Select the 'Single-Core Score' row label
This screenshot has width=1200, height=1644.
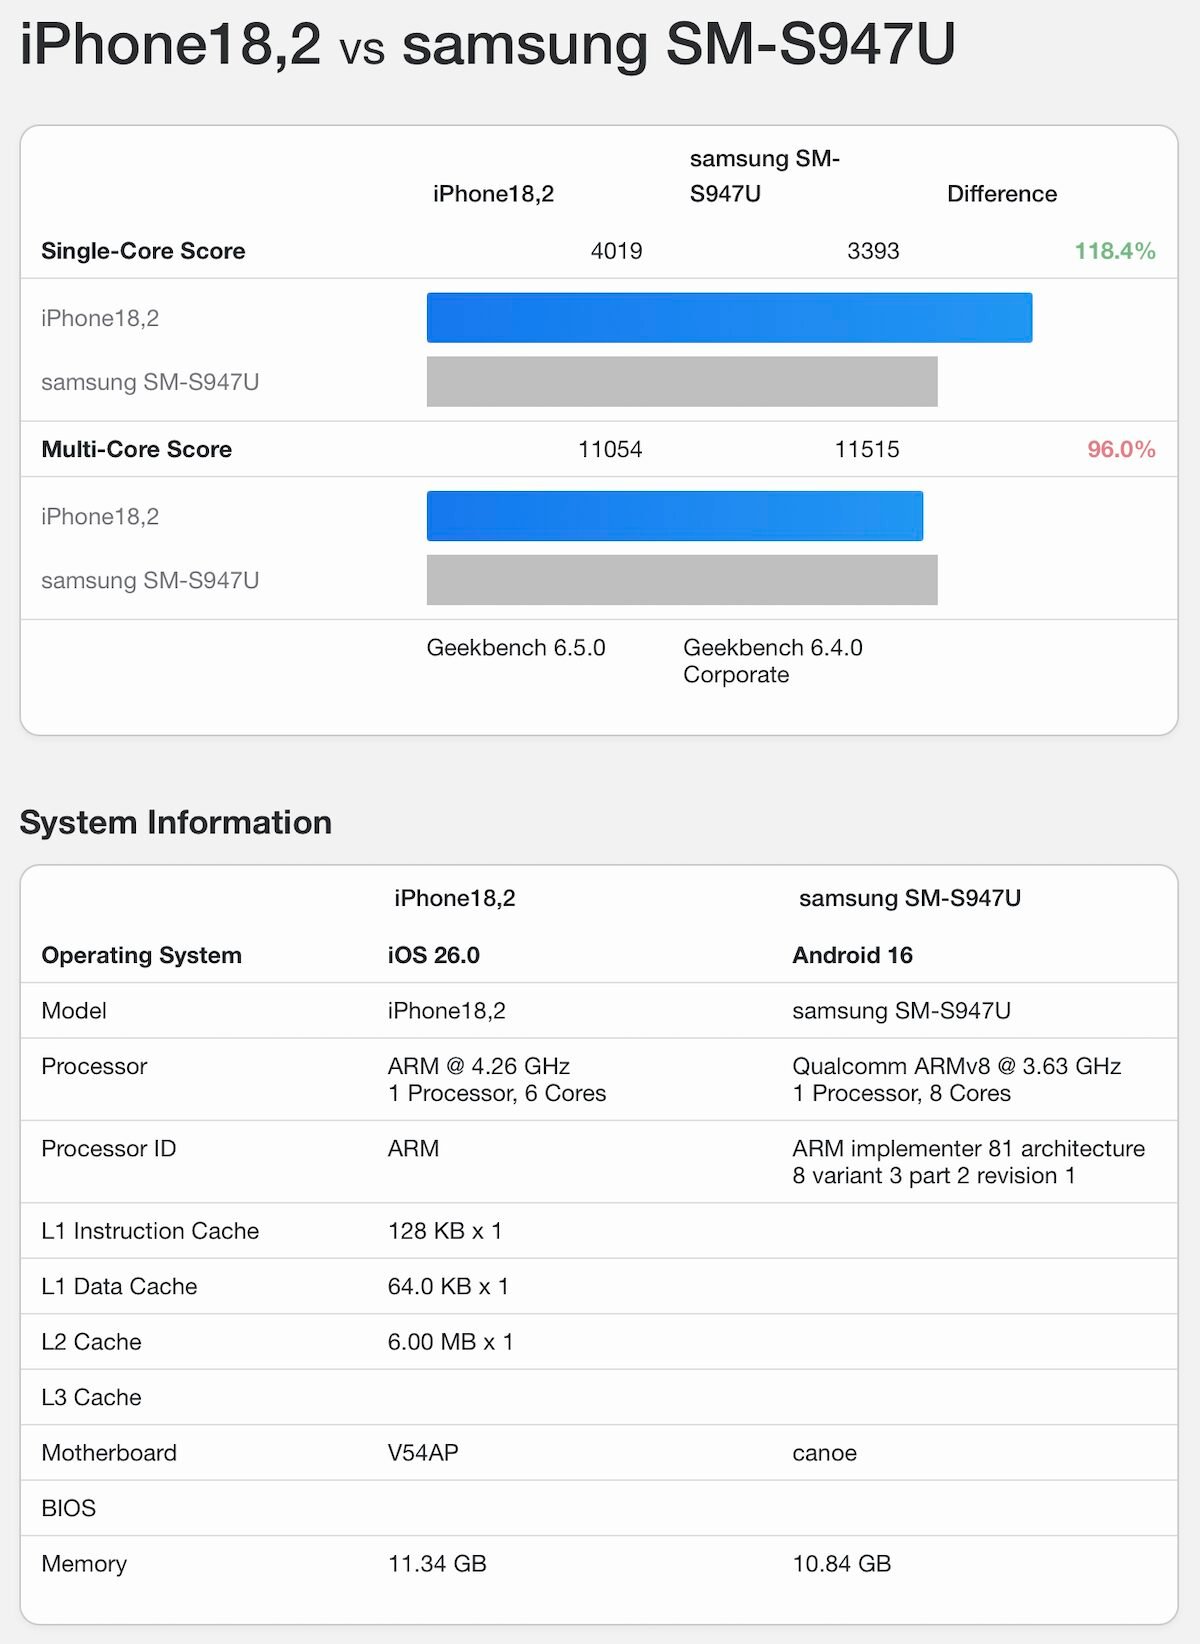(x=143, y=251)
